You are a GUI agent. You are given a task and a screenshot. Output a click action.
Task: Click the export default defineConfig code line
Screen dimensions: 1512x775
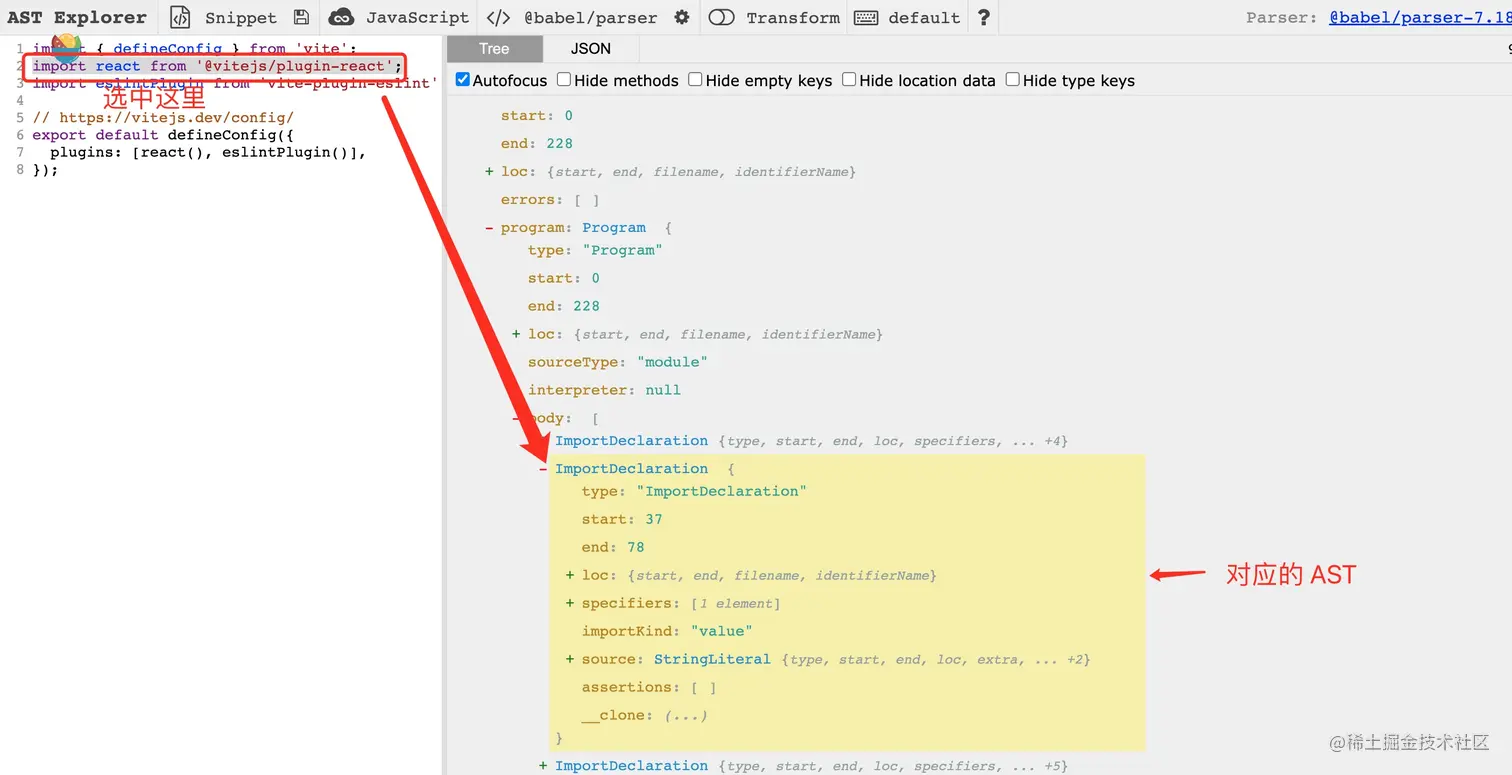click(162, 135)
